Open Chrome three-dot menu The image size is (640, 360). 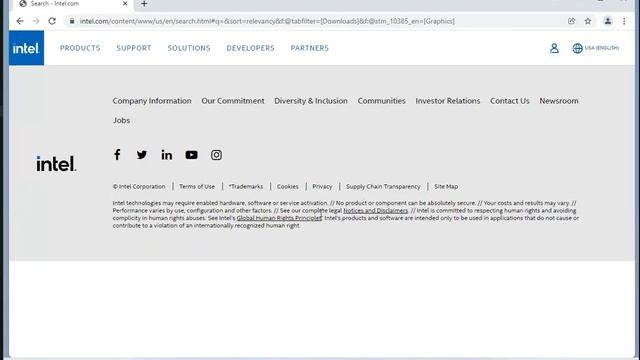[x=624, y=21]
